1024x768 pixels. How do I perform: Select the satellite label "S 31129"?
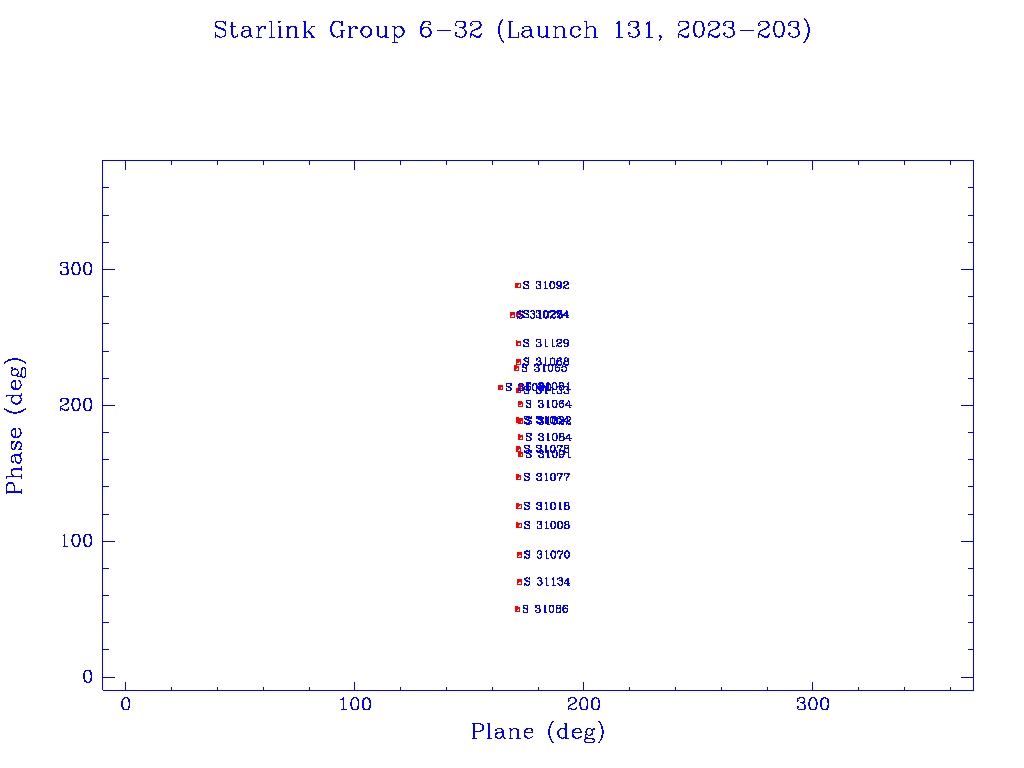(x=546, y=344)
